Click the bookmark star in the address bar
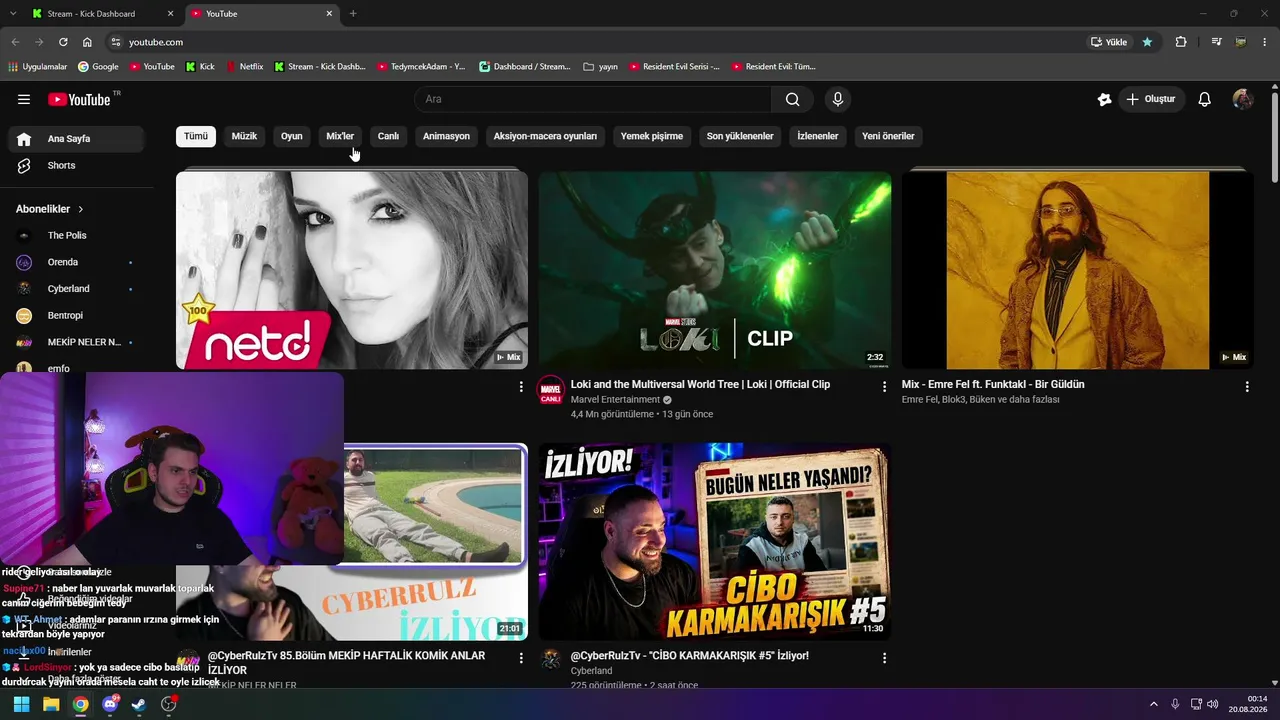1280x720 pixels. (1147, 42)
